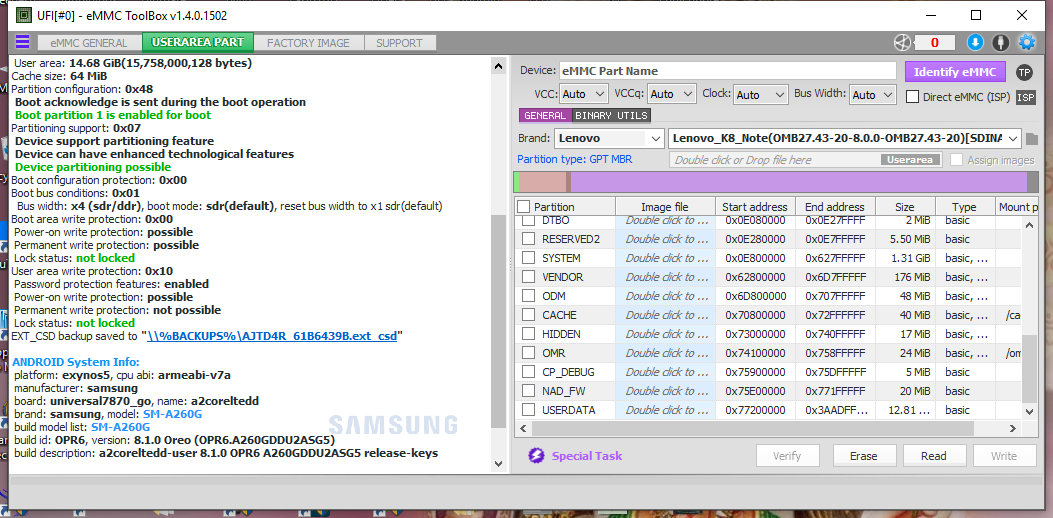This screenshot has height=518, width=1053.
Task: Click the Verify button
Action: 786,456
